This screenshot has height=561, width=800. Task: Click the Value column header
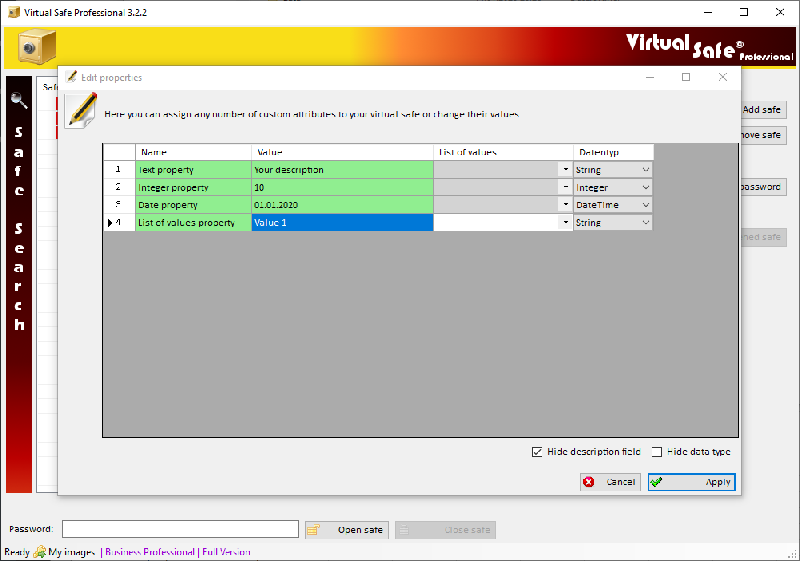pyautogui.click(x=342, y=152)
